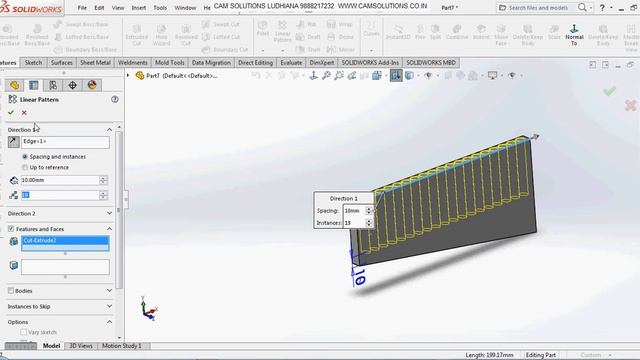Open the Help dropdown arrow
The width and height of the screenshot is (640, 360).
(611, 8)
